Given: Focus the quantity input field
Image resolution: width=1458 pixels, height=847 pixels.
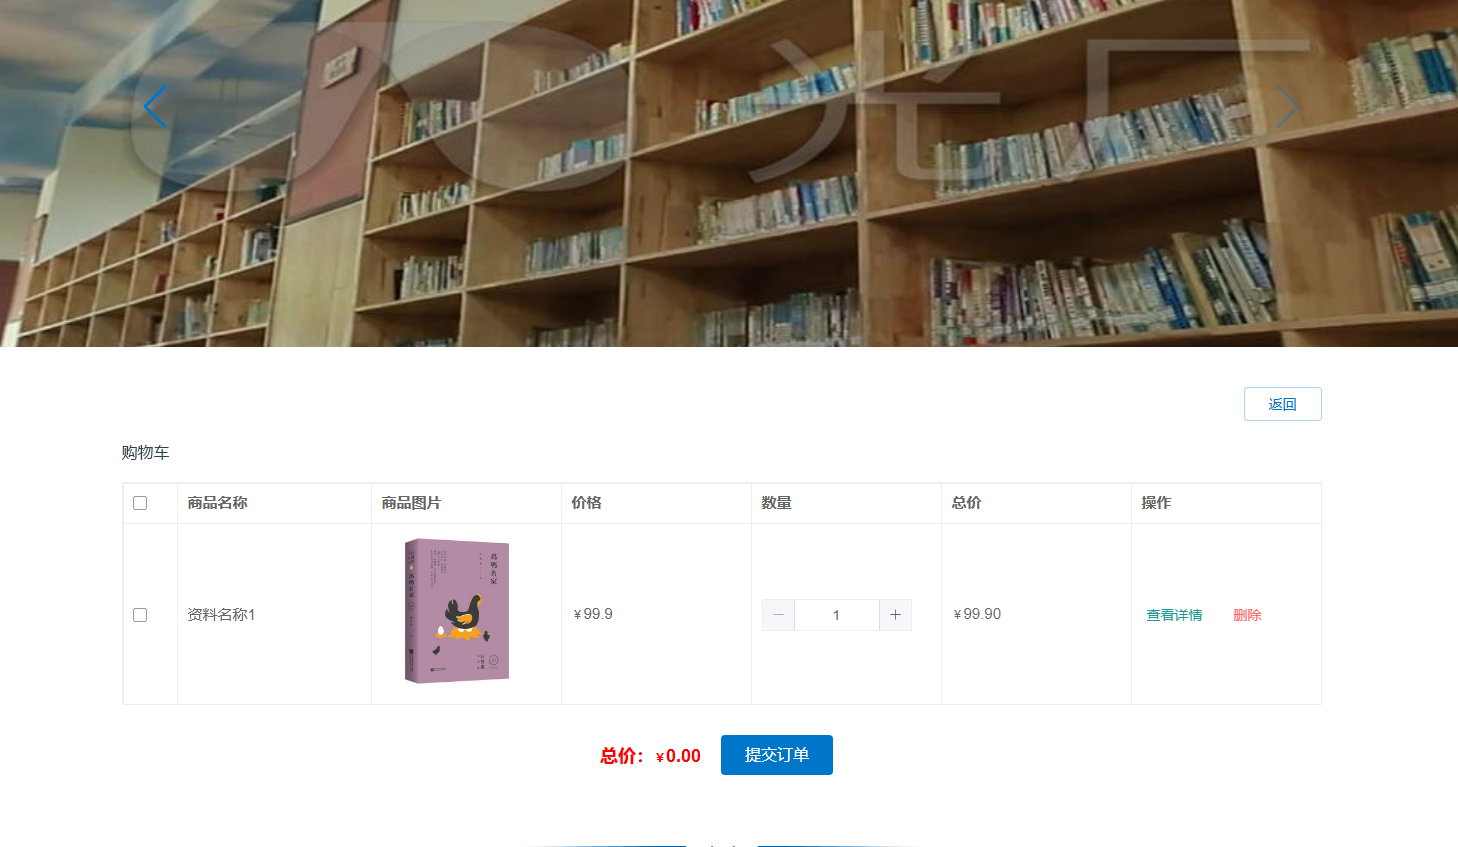Looking at the screenshot, I should pyautogui.click(x=837, y=615).
